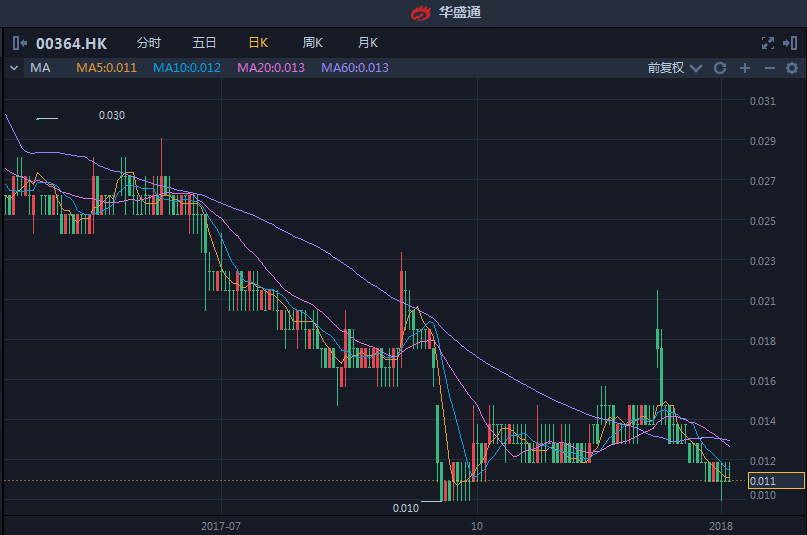Switch to the 分时 tab
807x535 pixels.
[148, 43]
